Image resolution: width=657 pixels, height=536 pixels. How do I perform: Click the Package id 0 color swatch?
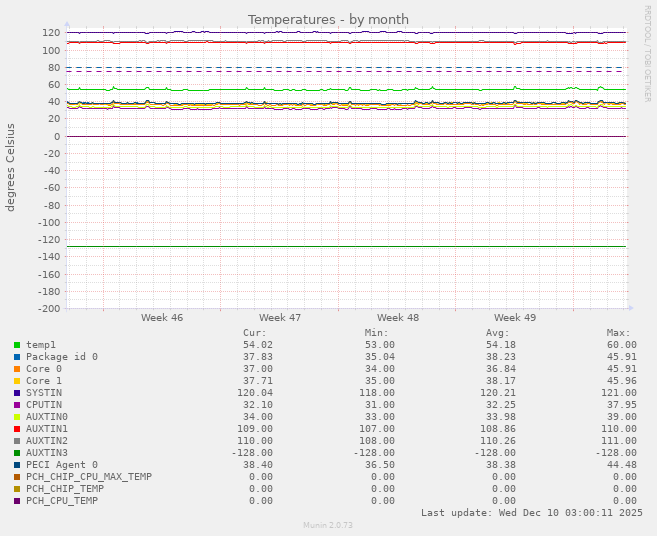coord(17,357)
